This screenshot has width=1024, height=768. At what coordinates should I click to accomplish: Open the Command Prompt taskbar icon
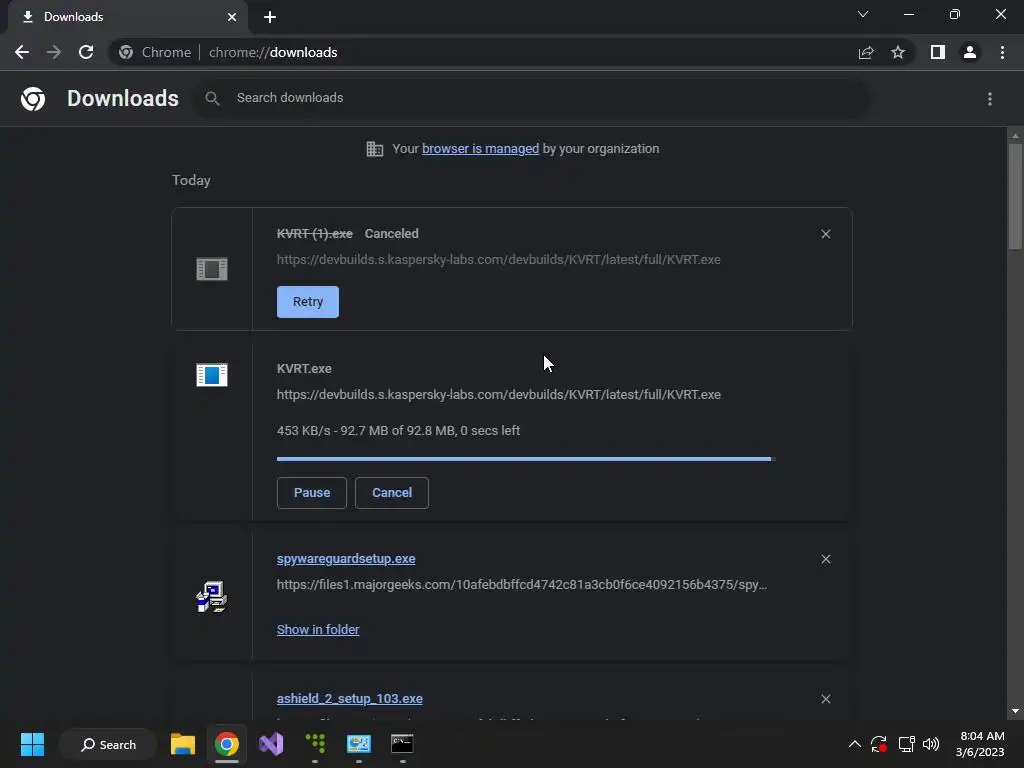coord(402,743)
